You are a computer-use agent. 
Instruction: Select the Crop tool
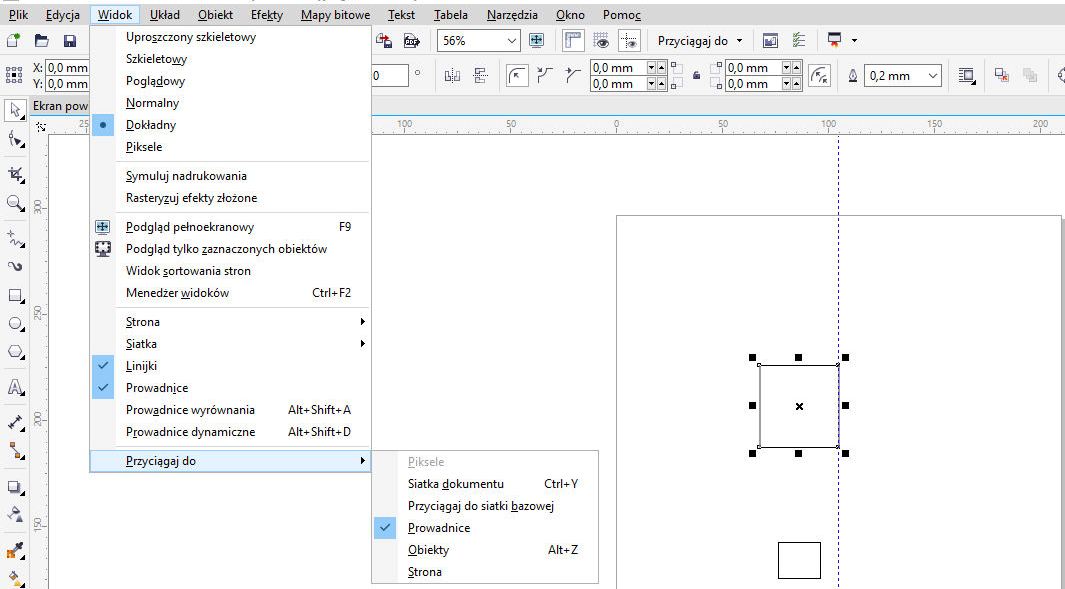point(15,173)
